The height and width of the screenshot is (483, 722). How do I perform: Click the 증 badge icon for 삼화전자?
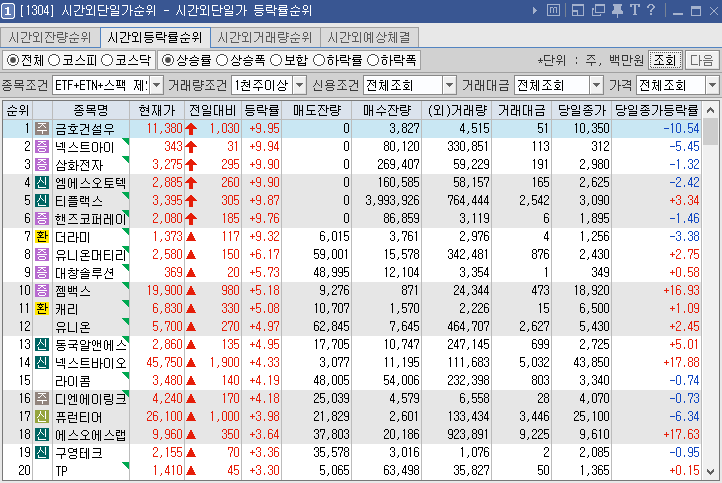click(42, 164)
